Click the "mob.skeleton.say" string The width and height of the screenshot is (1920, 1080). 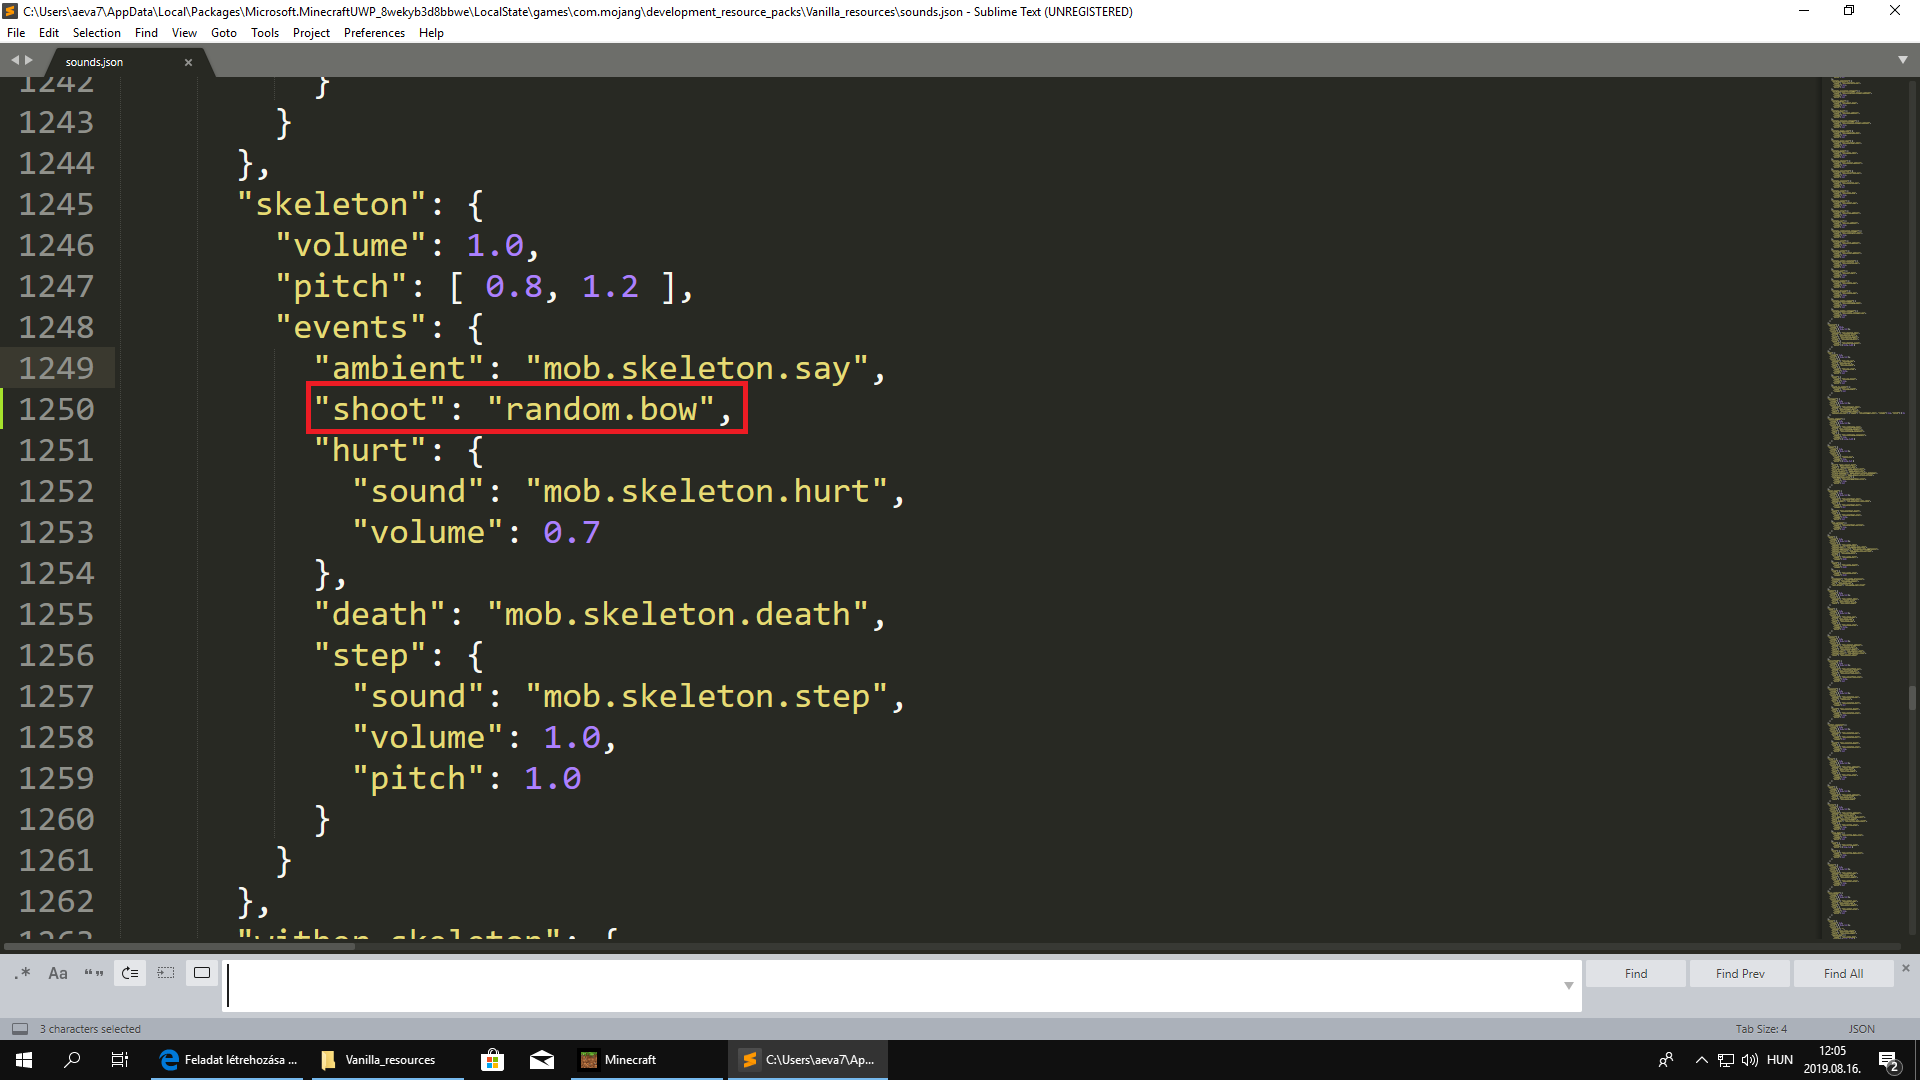[x=697, y=368]
